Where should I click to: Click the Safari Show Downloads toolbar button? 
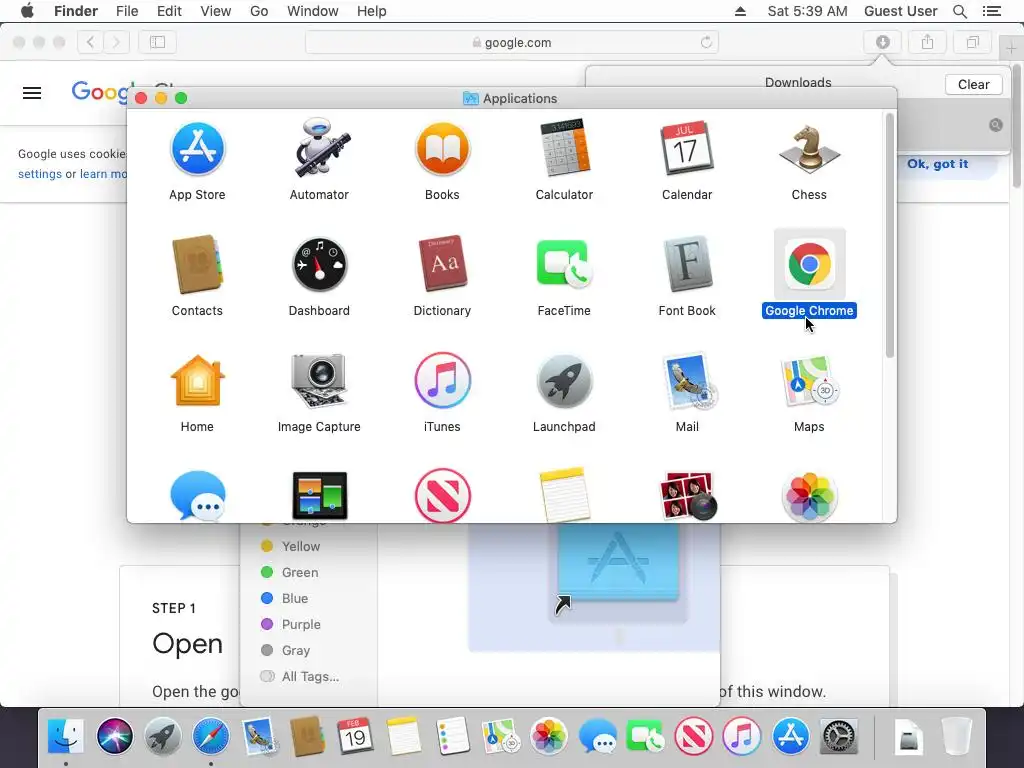[x=882, y=42]
